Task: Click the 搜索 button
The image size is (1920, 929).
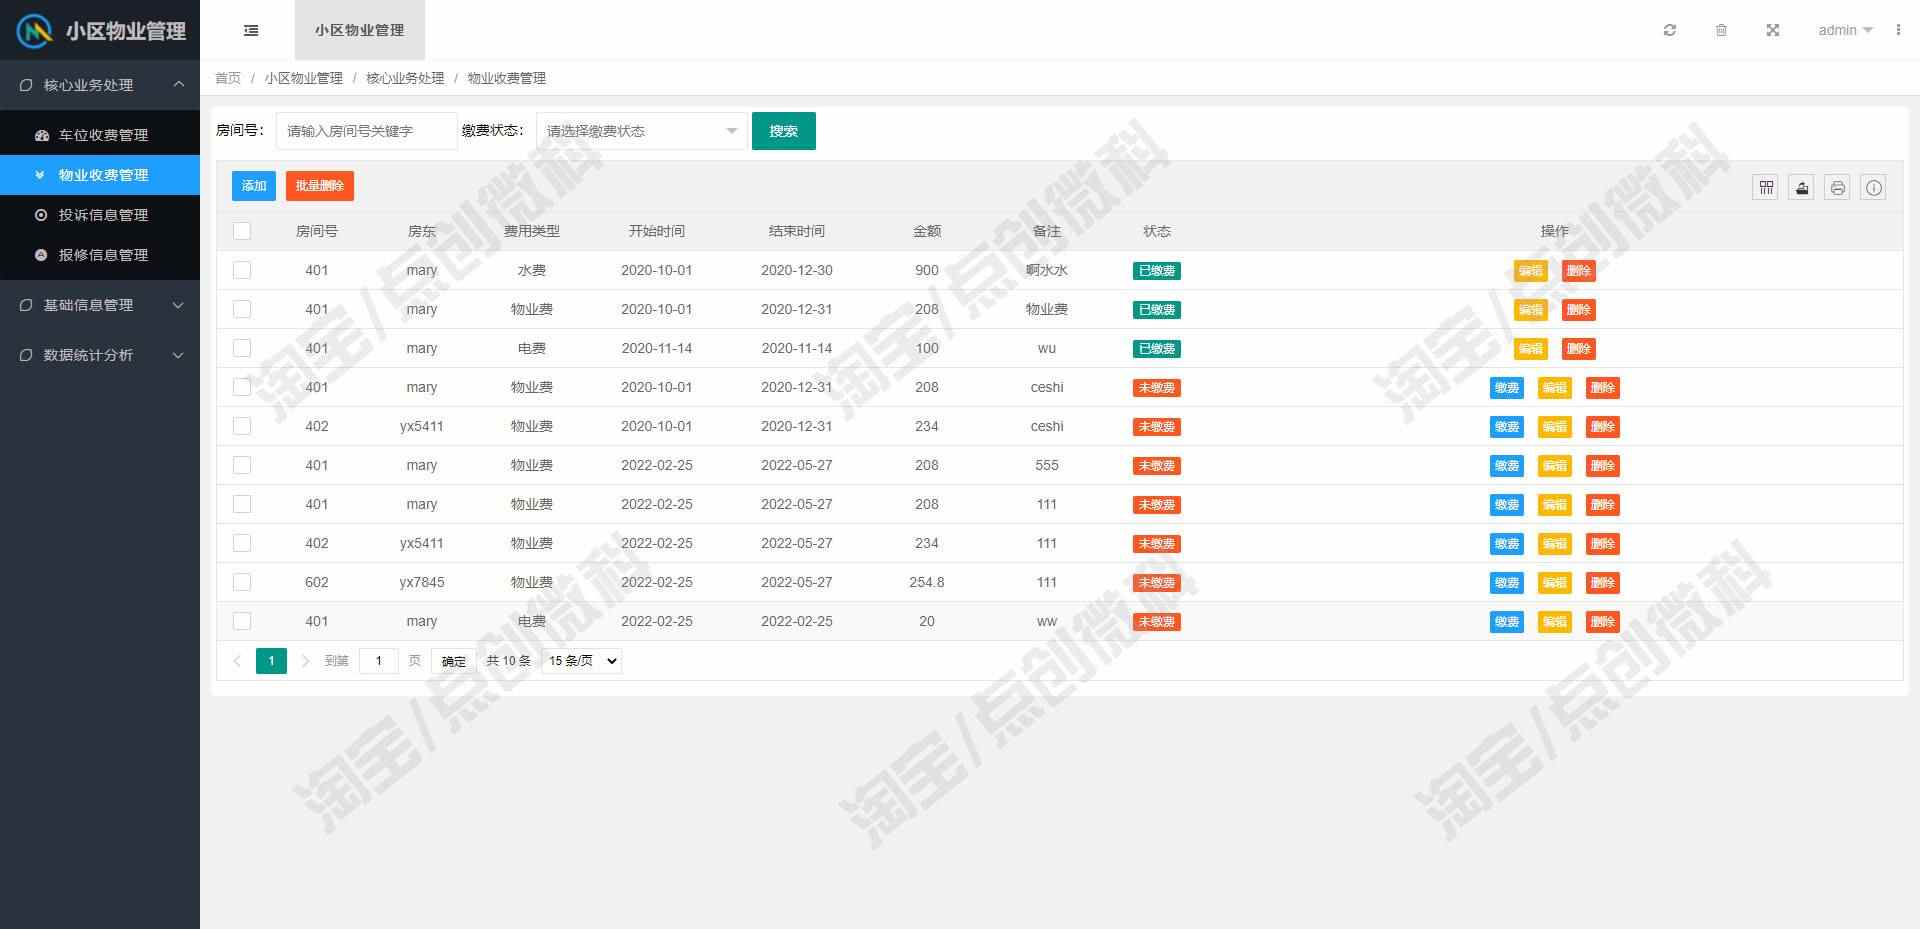Action: (x=784, y=131)
